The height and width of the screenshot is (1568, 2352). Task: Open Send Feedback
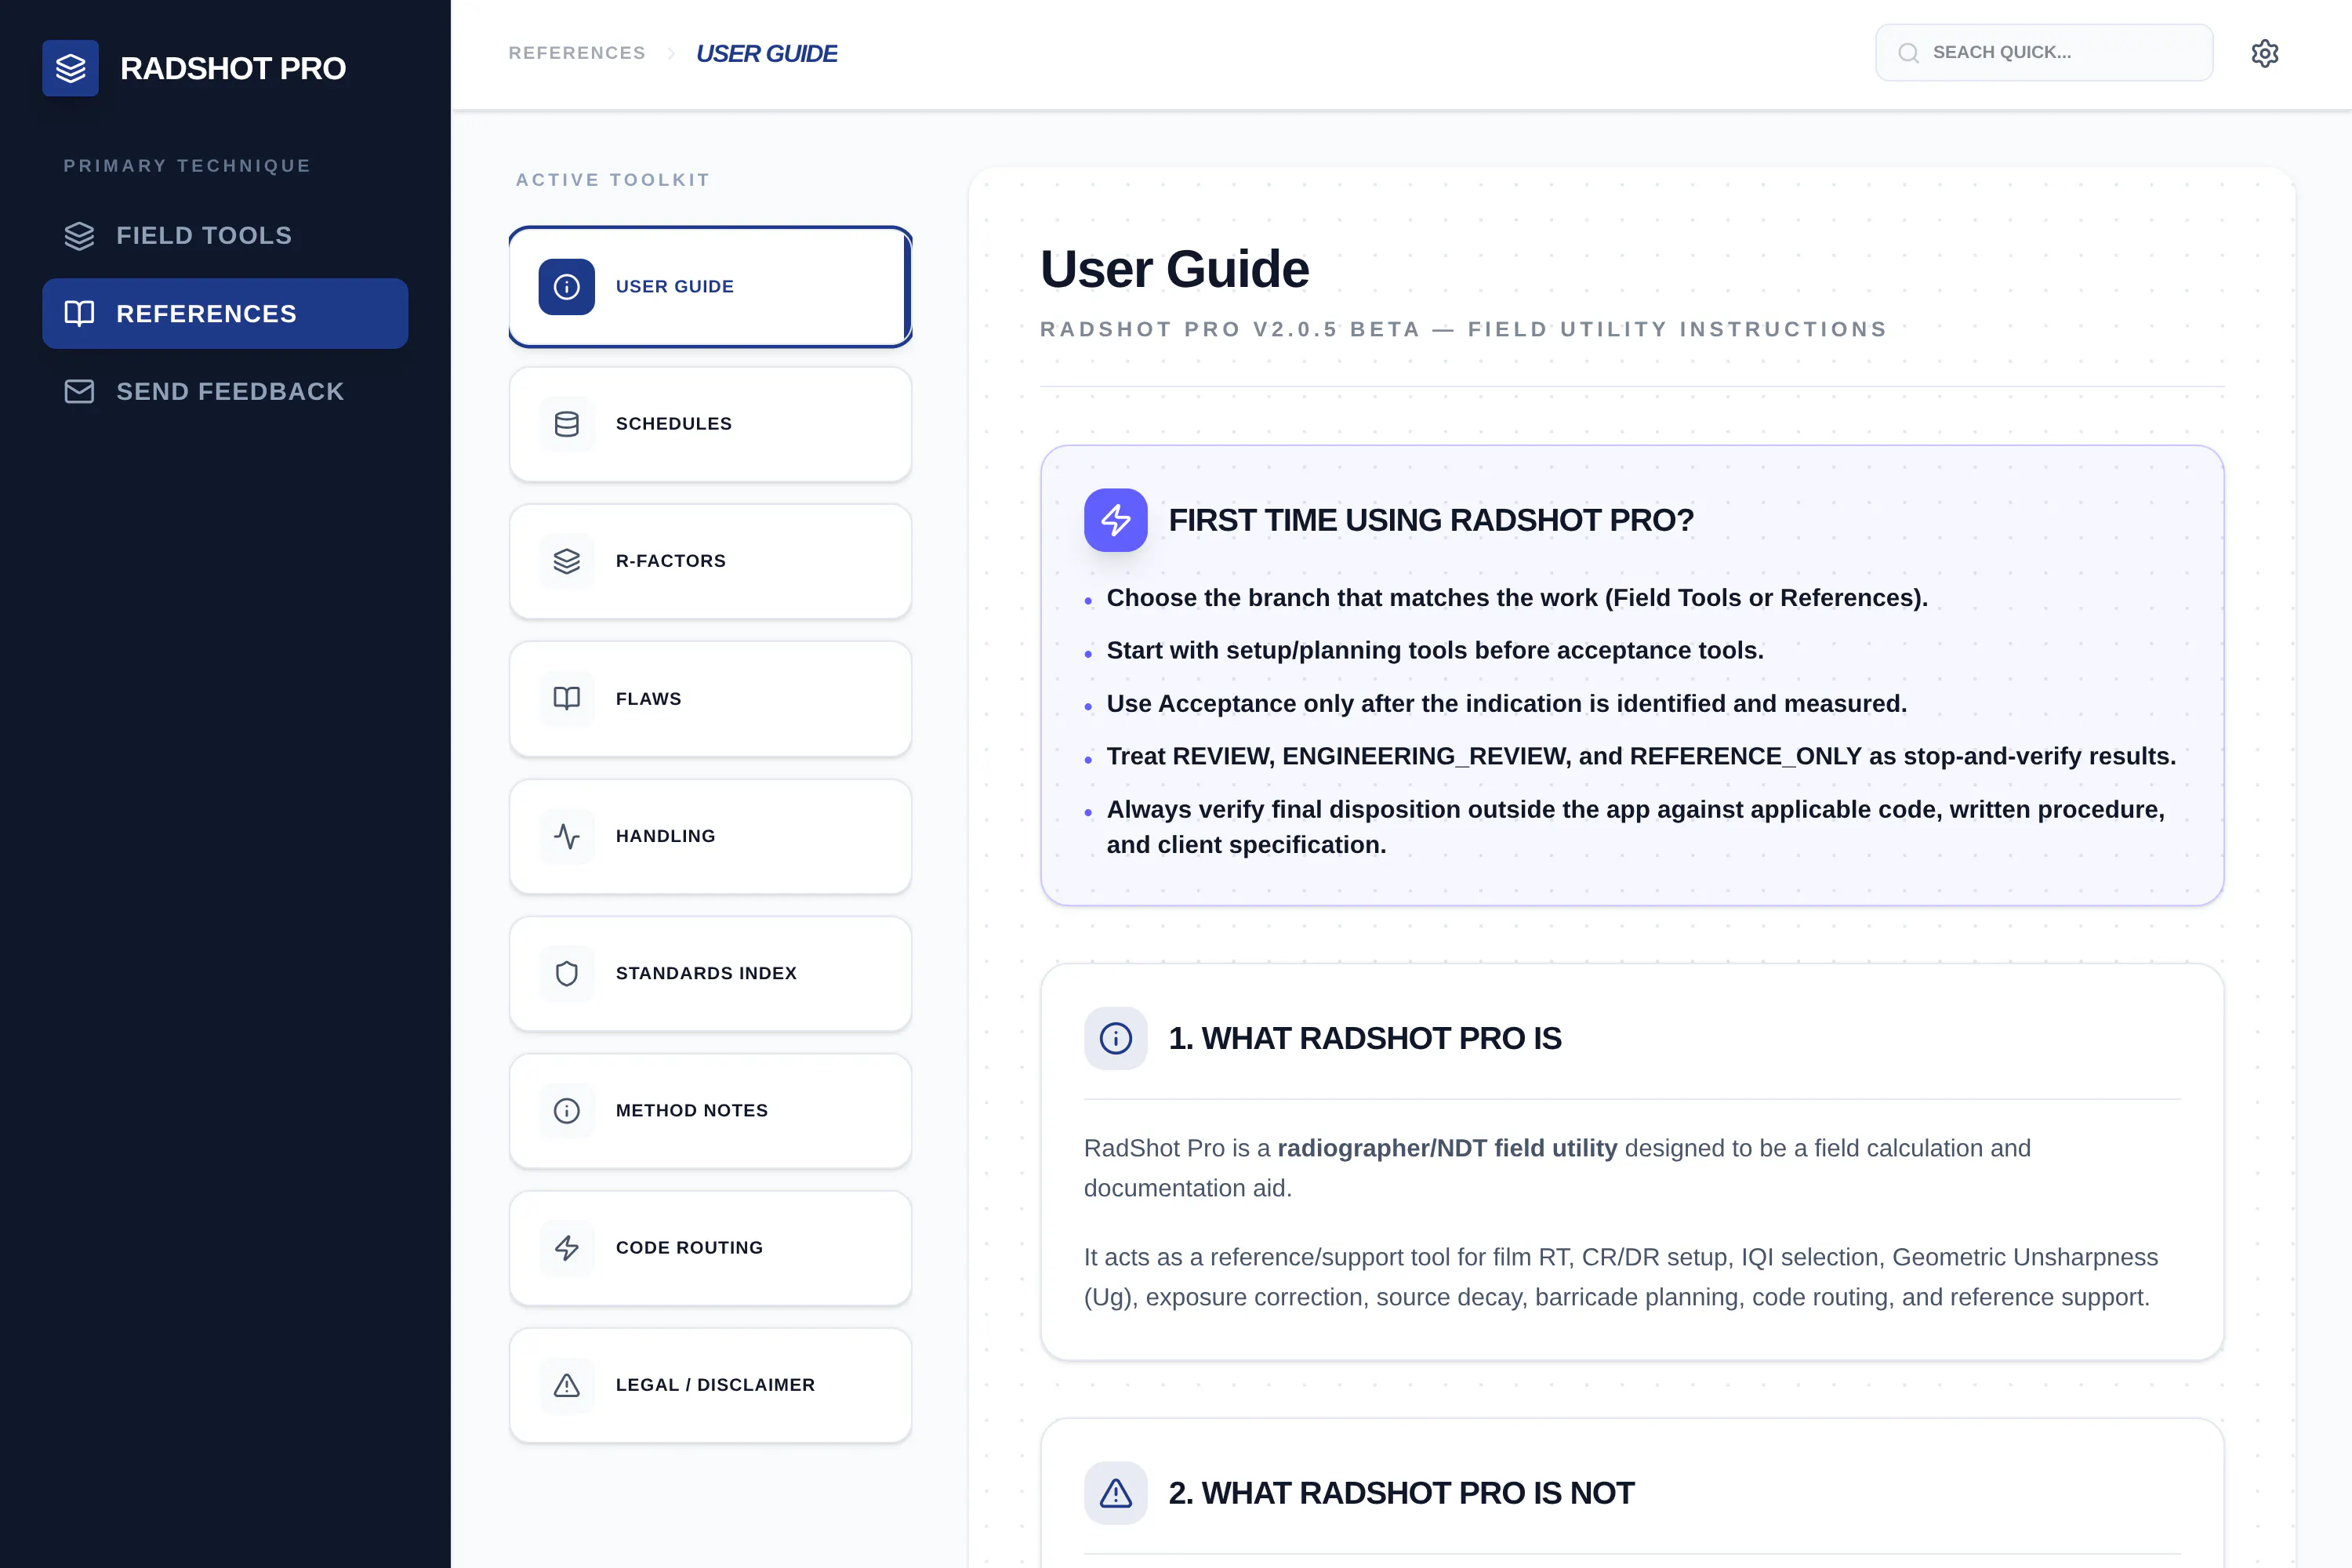pyautogui.click(x=225, y=392)
